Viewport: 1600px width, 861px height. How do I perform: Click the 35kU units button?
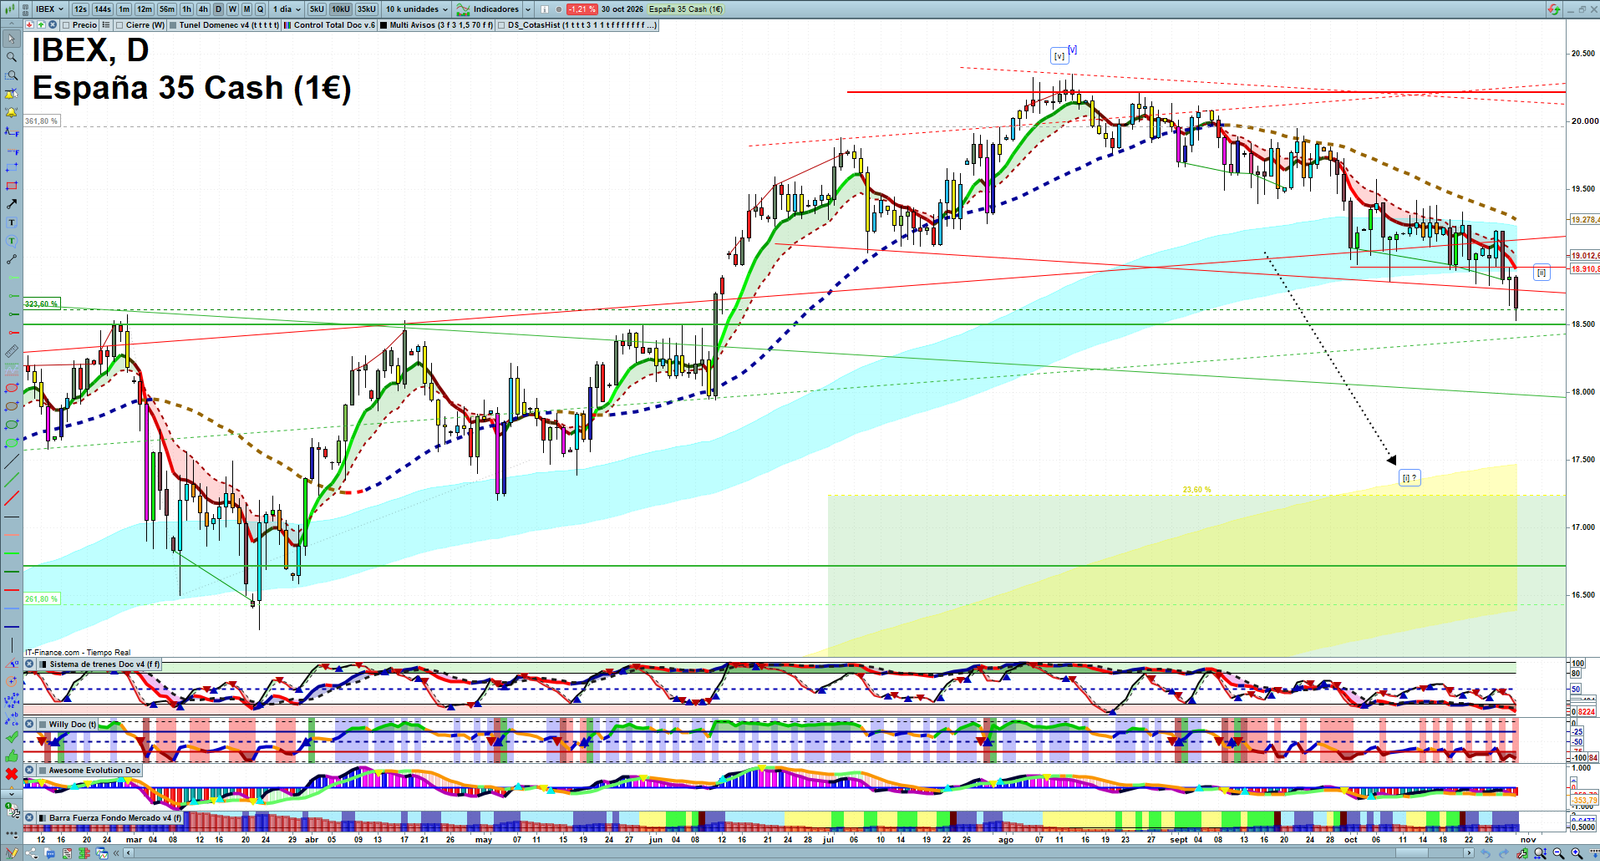367,9
